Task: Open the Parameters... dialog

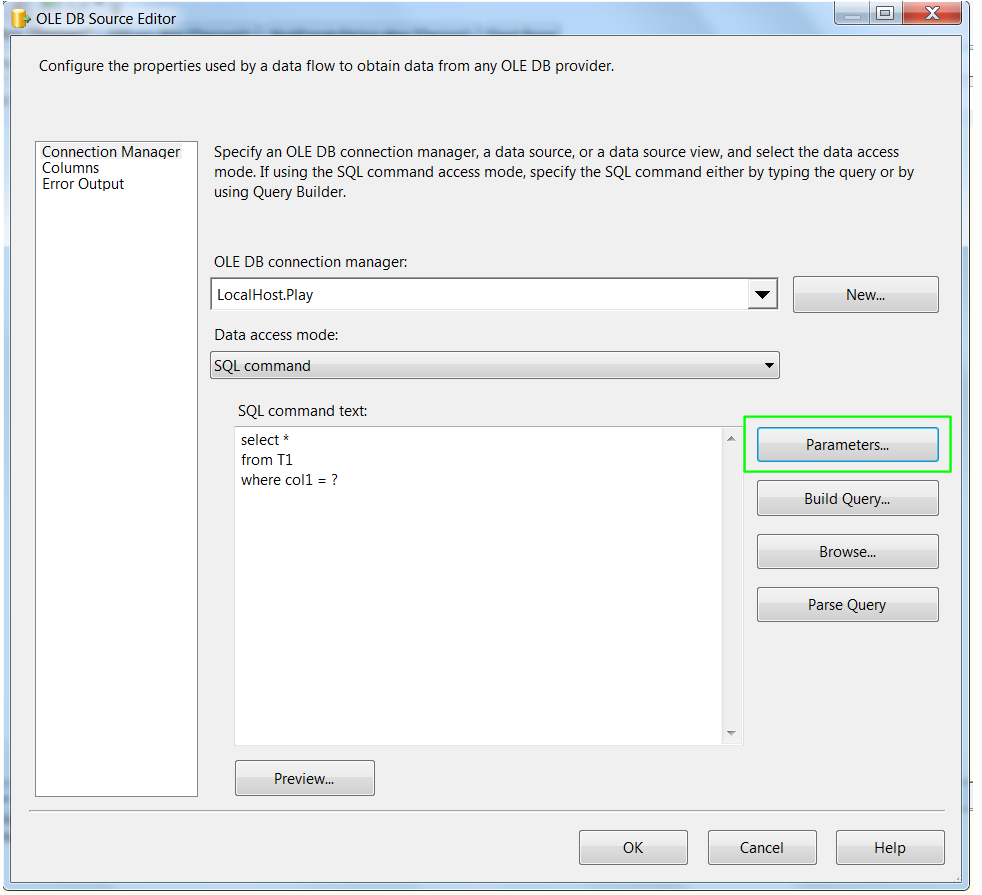Action: (847, 445)
